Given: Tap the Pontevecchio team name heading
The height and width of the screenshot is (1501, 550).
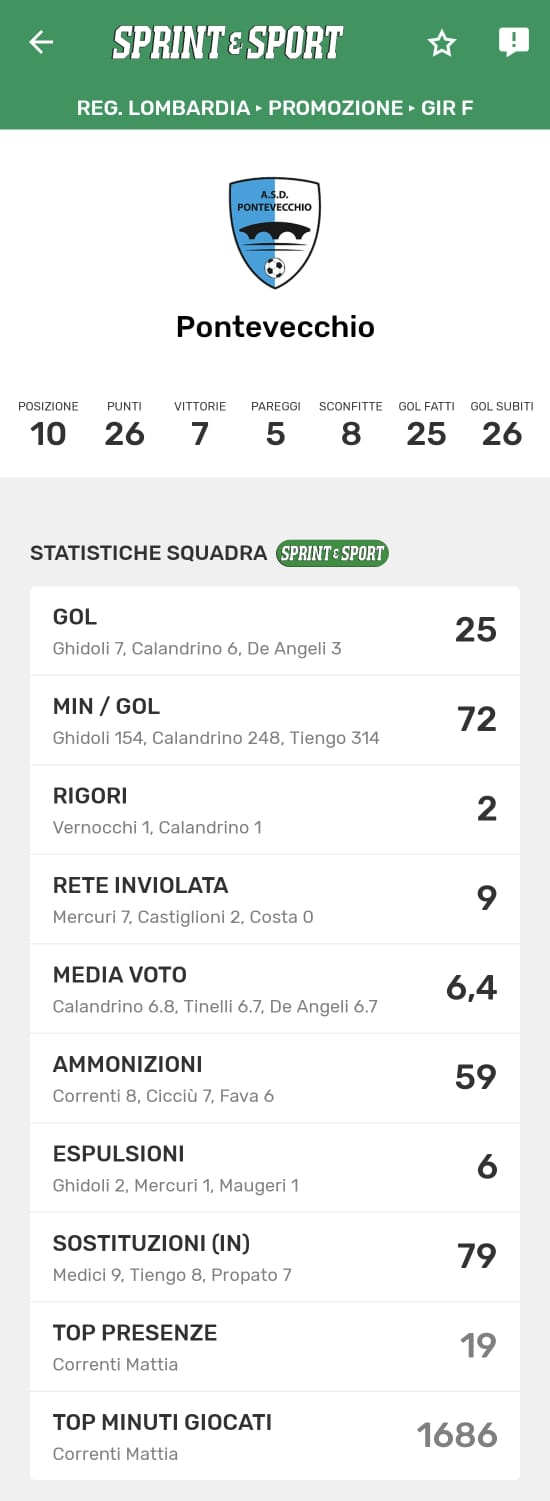Looking at the screenshot, I should point(275,327).
